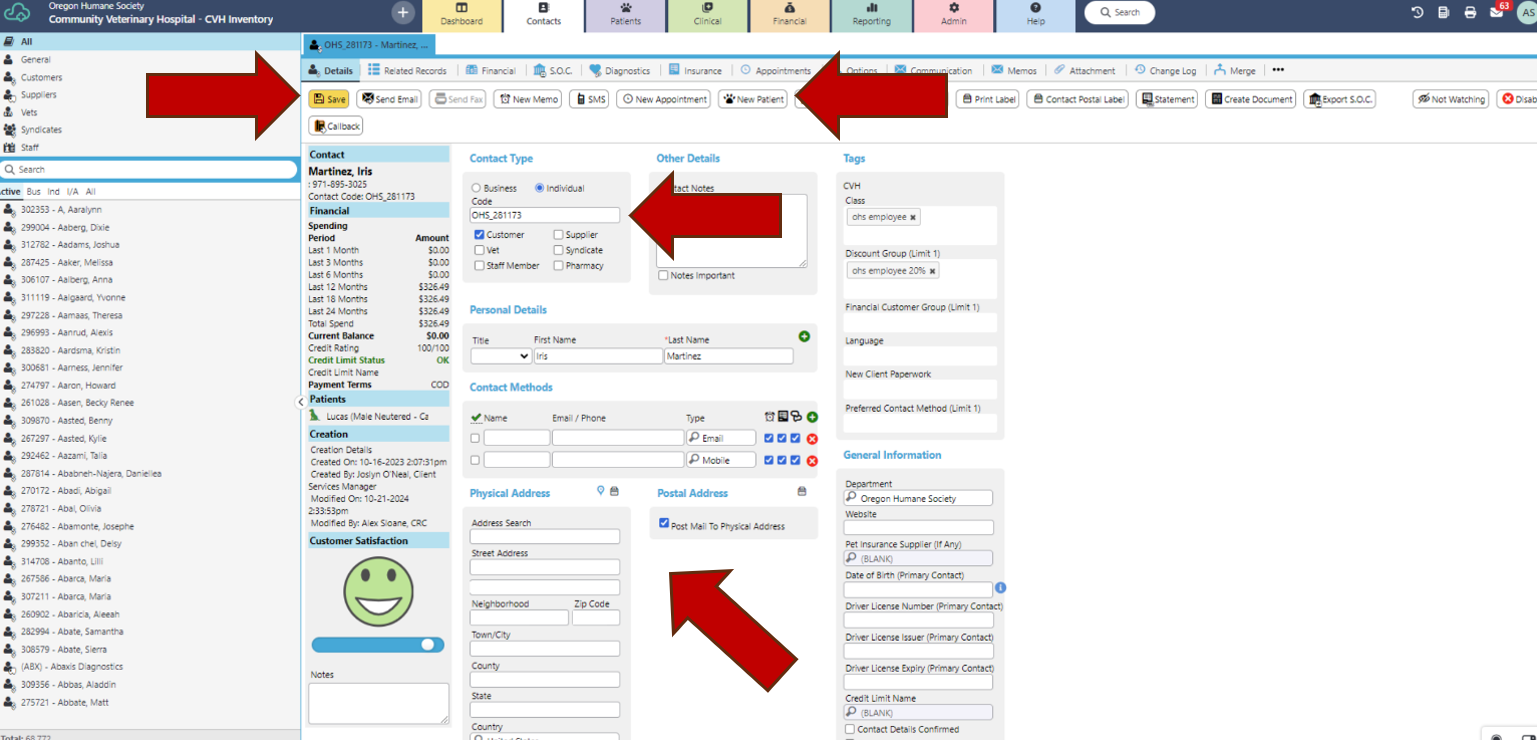Image resolution: width=1537 pixels, height=740 pixels.
Task: Click the green smiley satisfaction face
Action: (379, 591)
